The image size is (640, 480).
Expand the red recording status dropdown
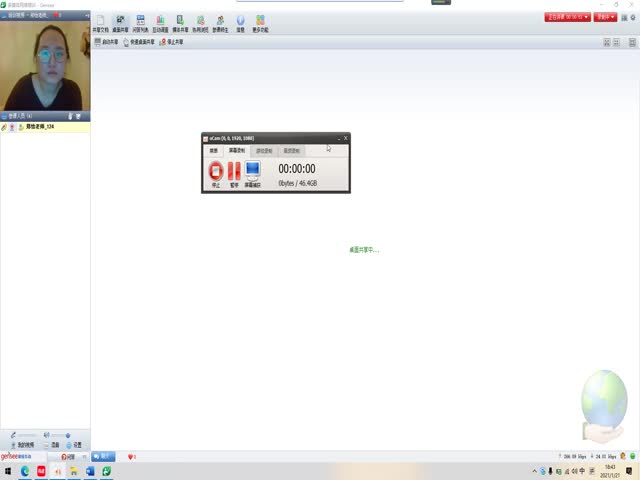[567, 17]
